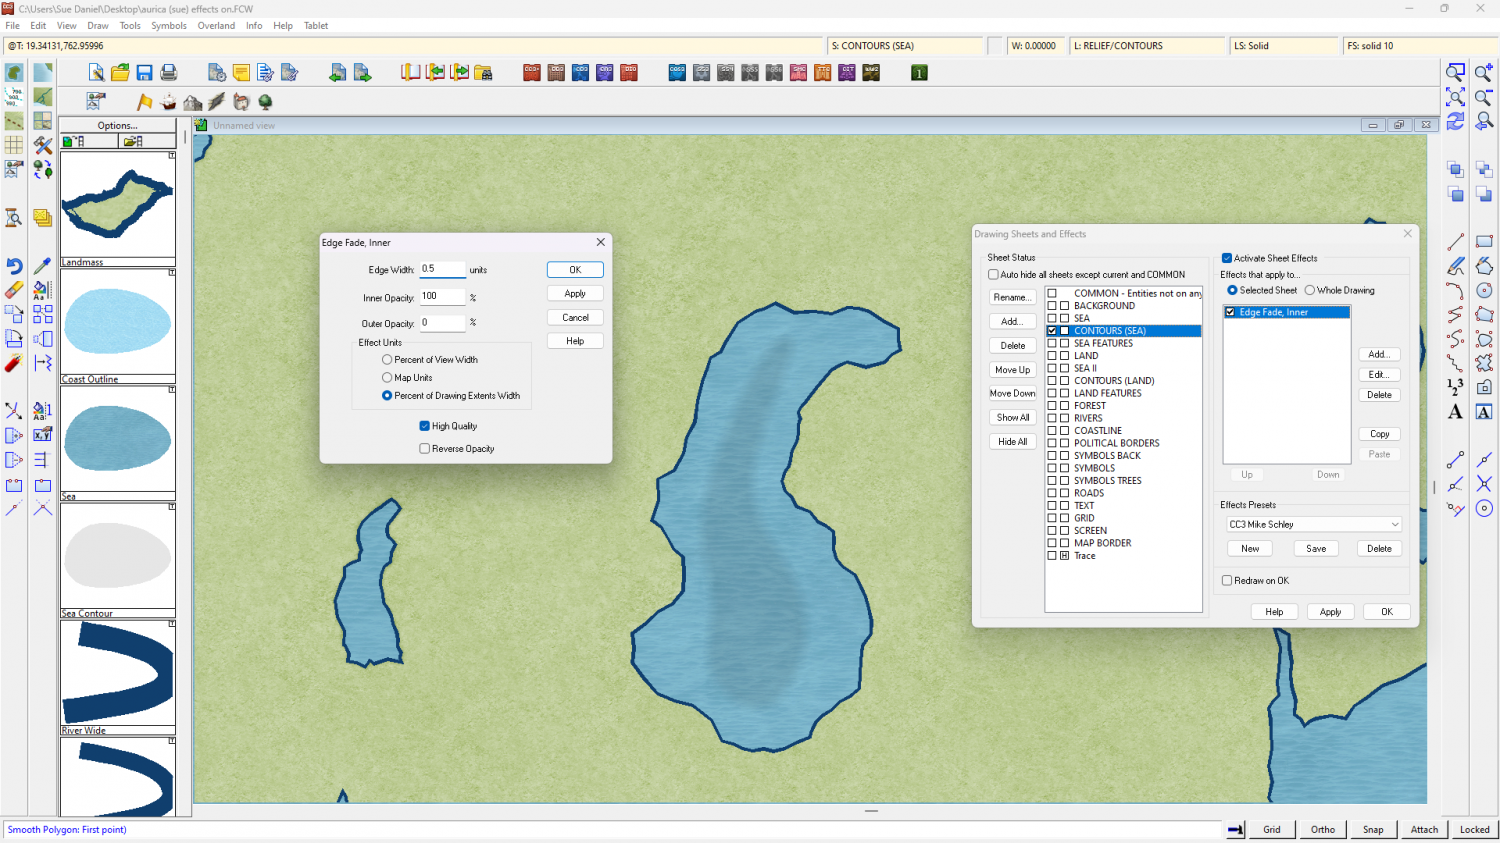Select Percent of Drawing Extents Width
Screen dimensions: 1500x843
click(387, 396)
